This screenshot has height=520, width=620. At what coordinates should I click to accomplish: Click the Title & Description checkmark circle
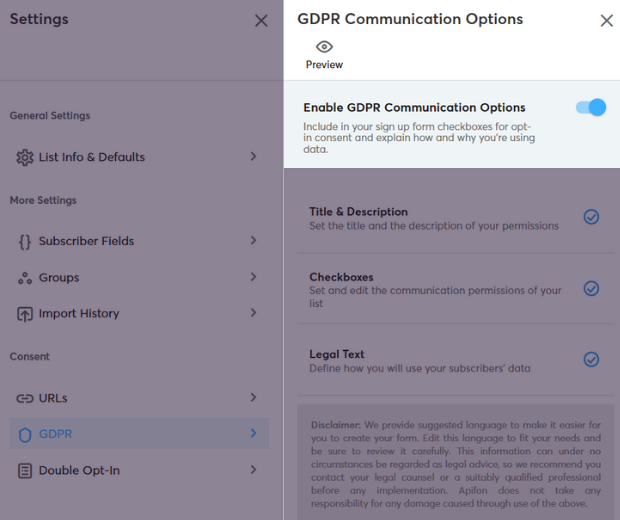(592, 217)
